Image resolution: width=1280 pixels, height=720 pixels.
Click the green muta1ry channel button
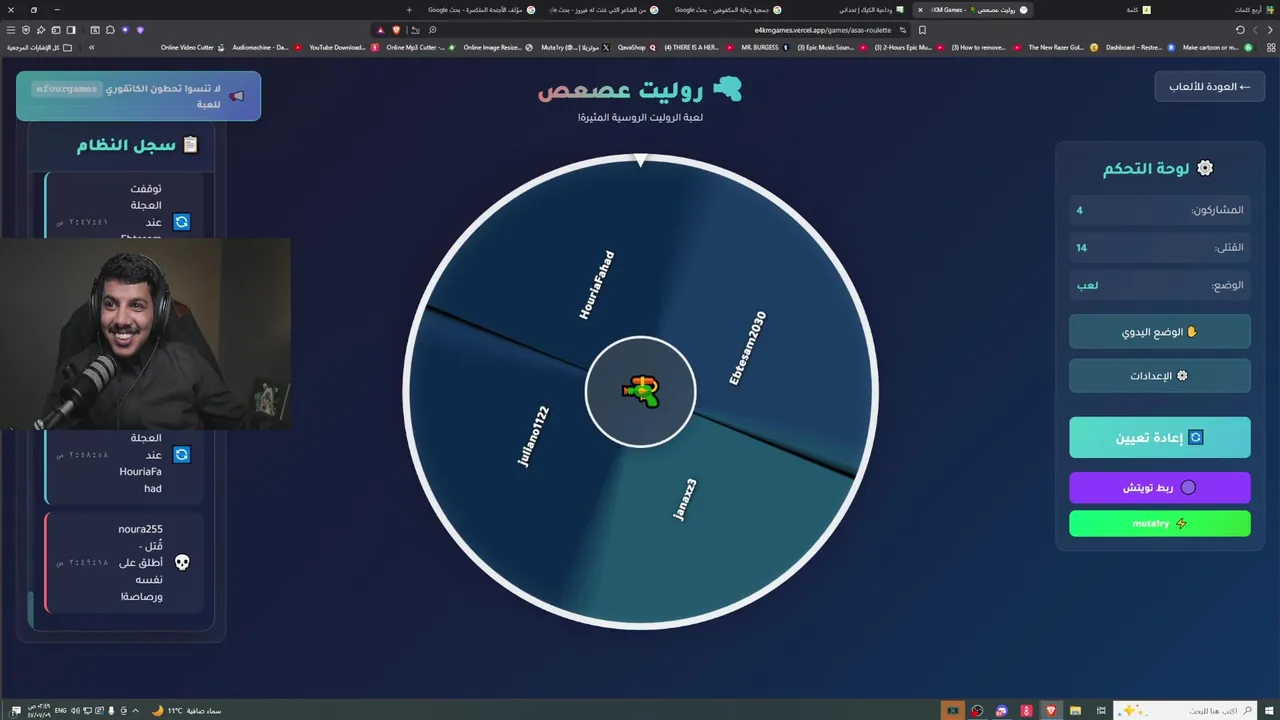[1160, 524]
